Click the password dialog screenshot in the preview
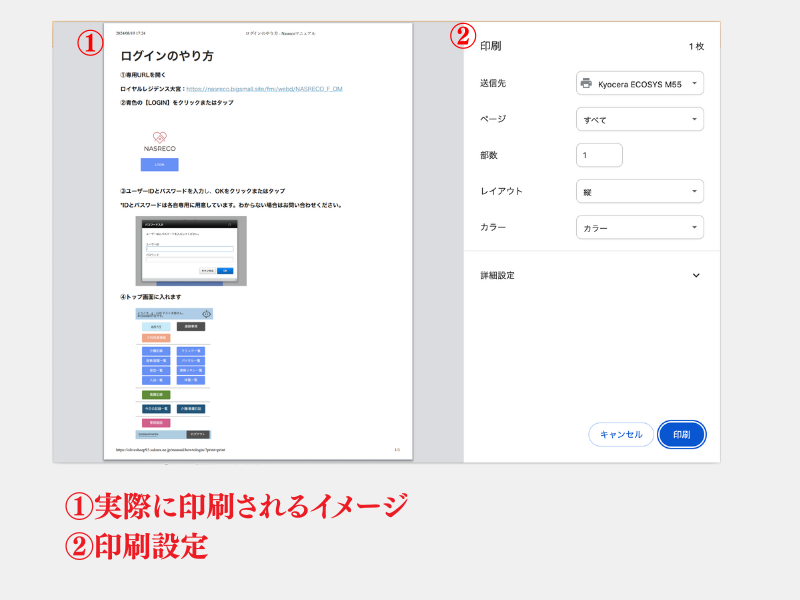Screen dimensions: 800x600 [x=191, y=250]
